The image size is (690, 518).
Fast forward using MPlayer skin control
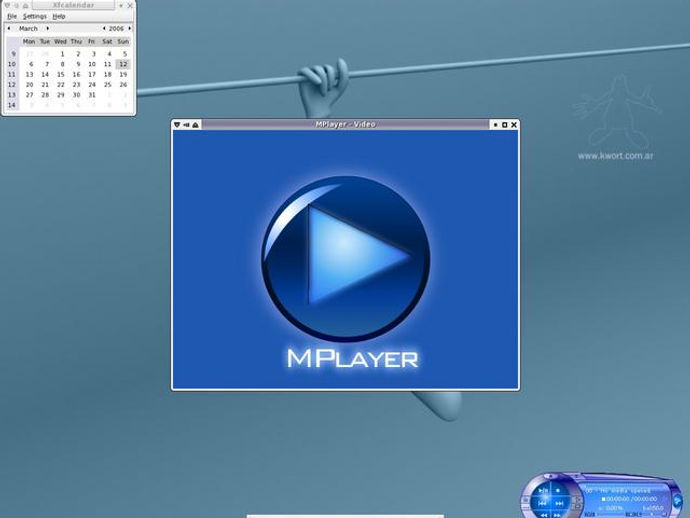[x=557, y=514]
